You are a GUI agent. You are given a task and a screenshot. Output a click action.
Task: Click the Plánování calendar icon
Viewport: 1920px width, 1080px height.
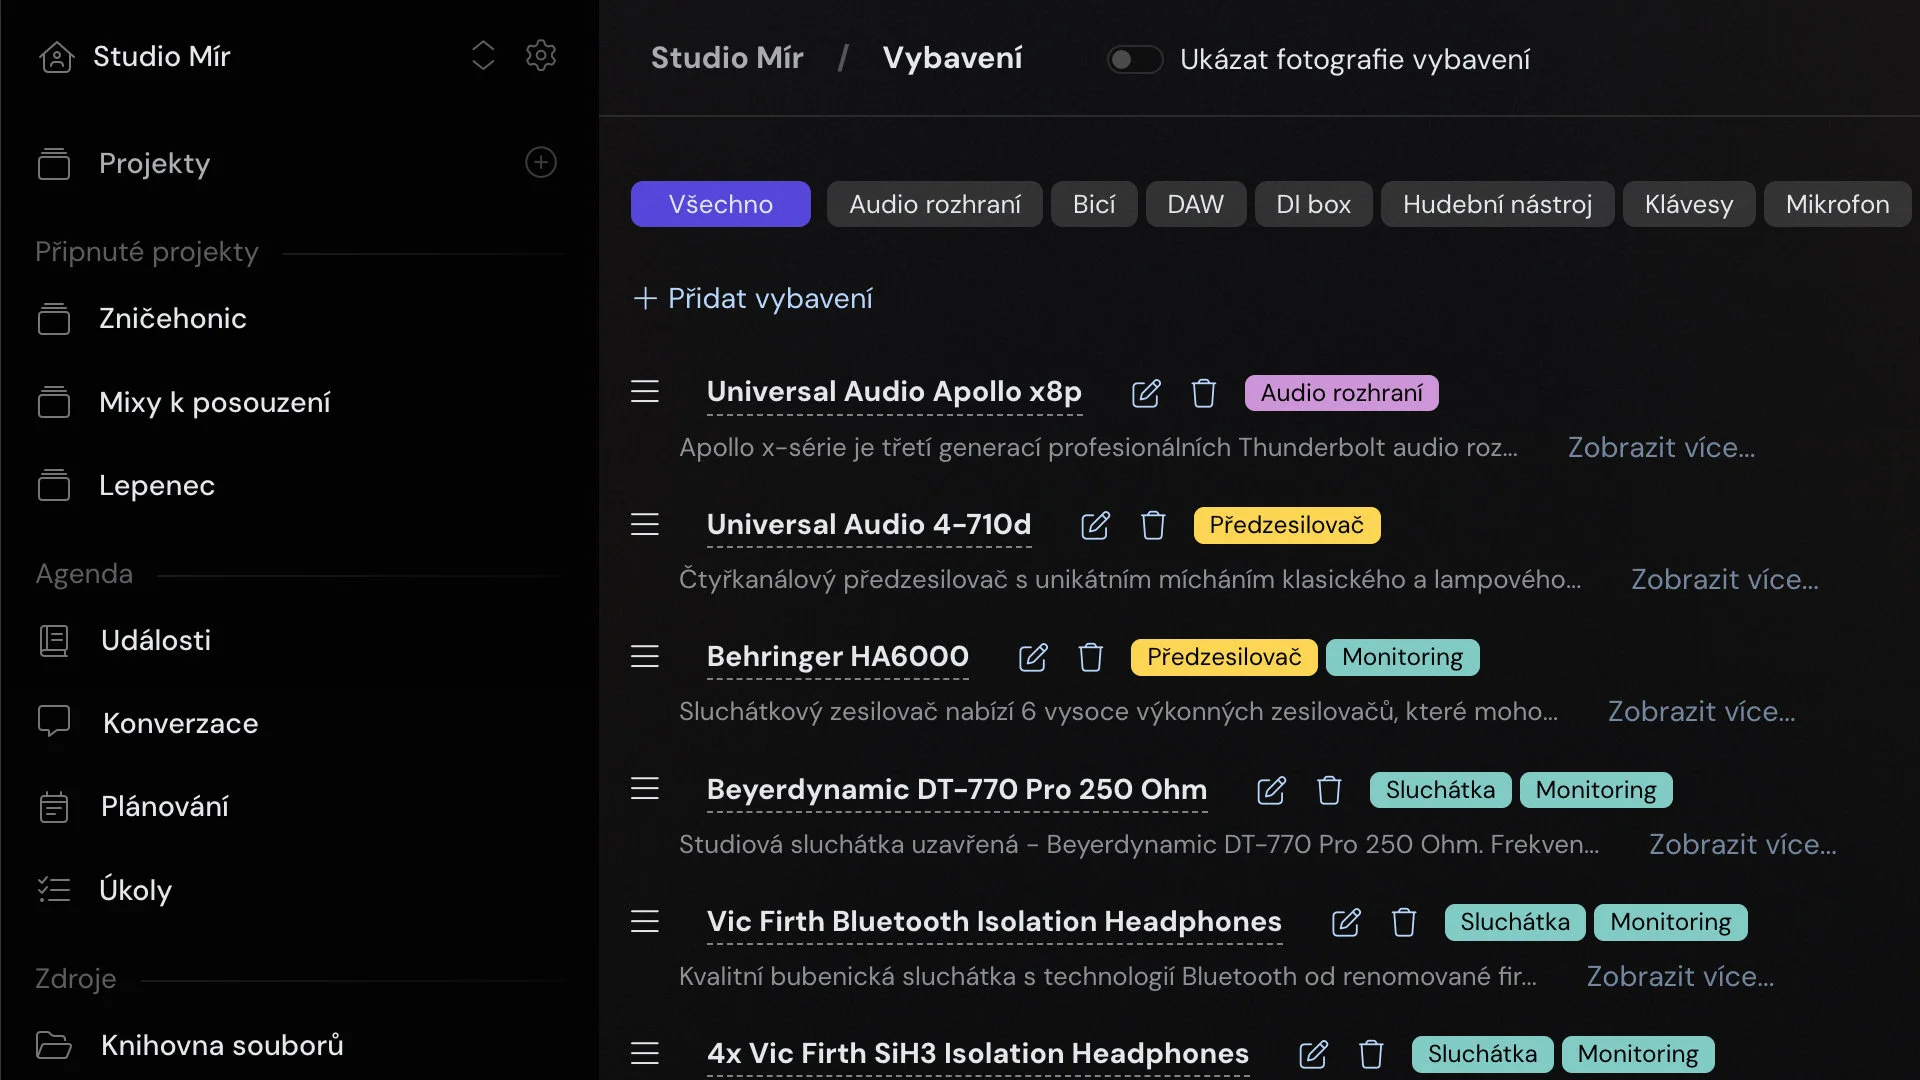54,806
